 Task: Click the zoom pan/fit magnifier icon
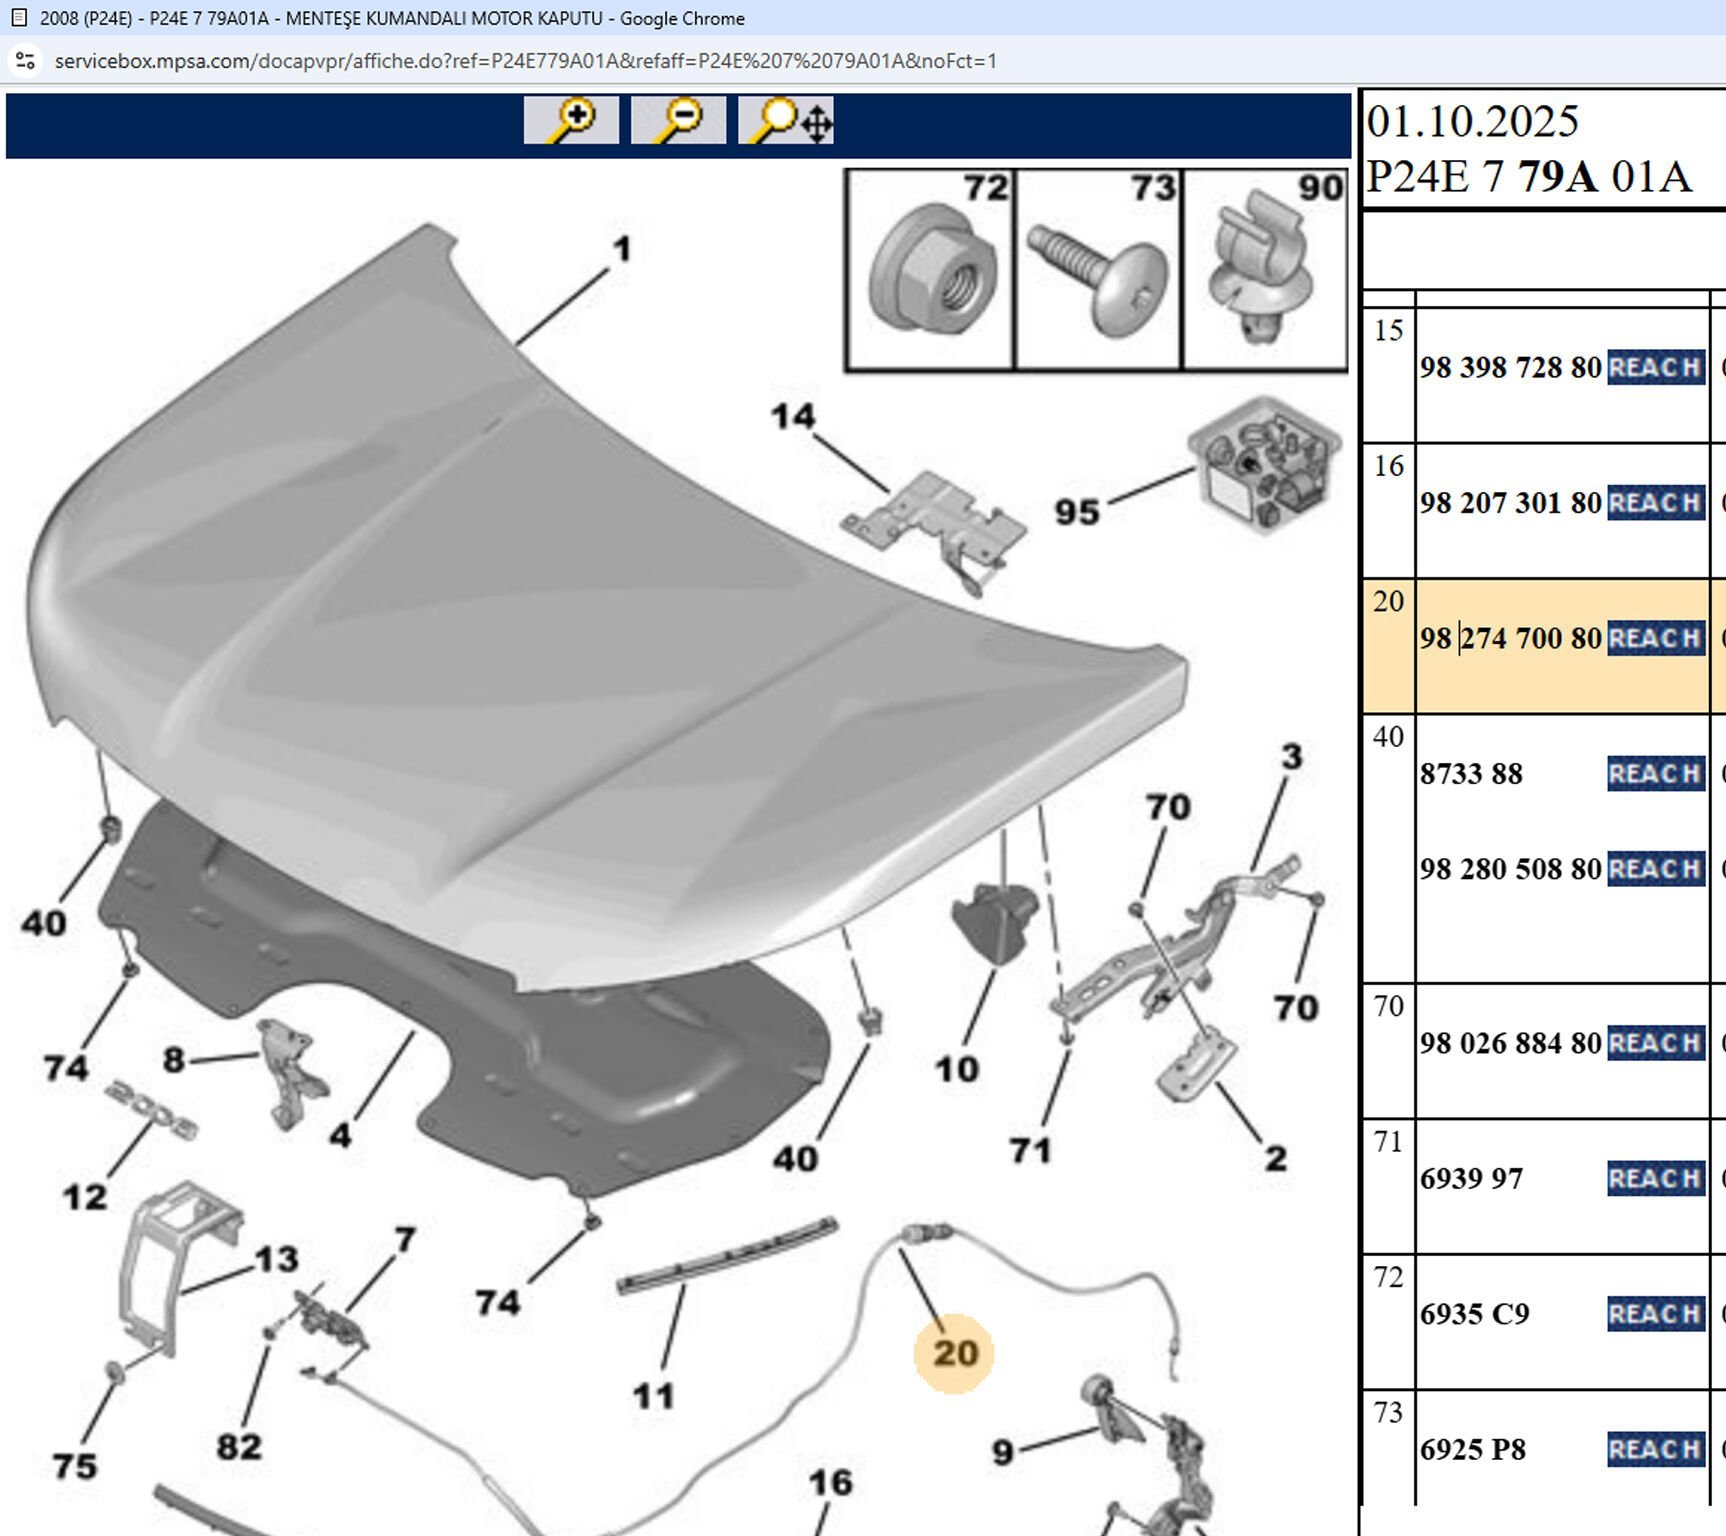pyautogui.click(x=786, y=121)
